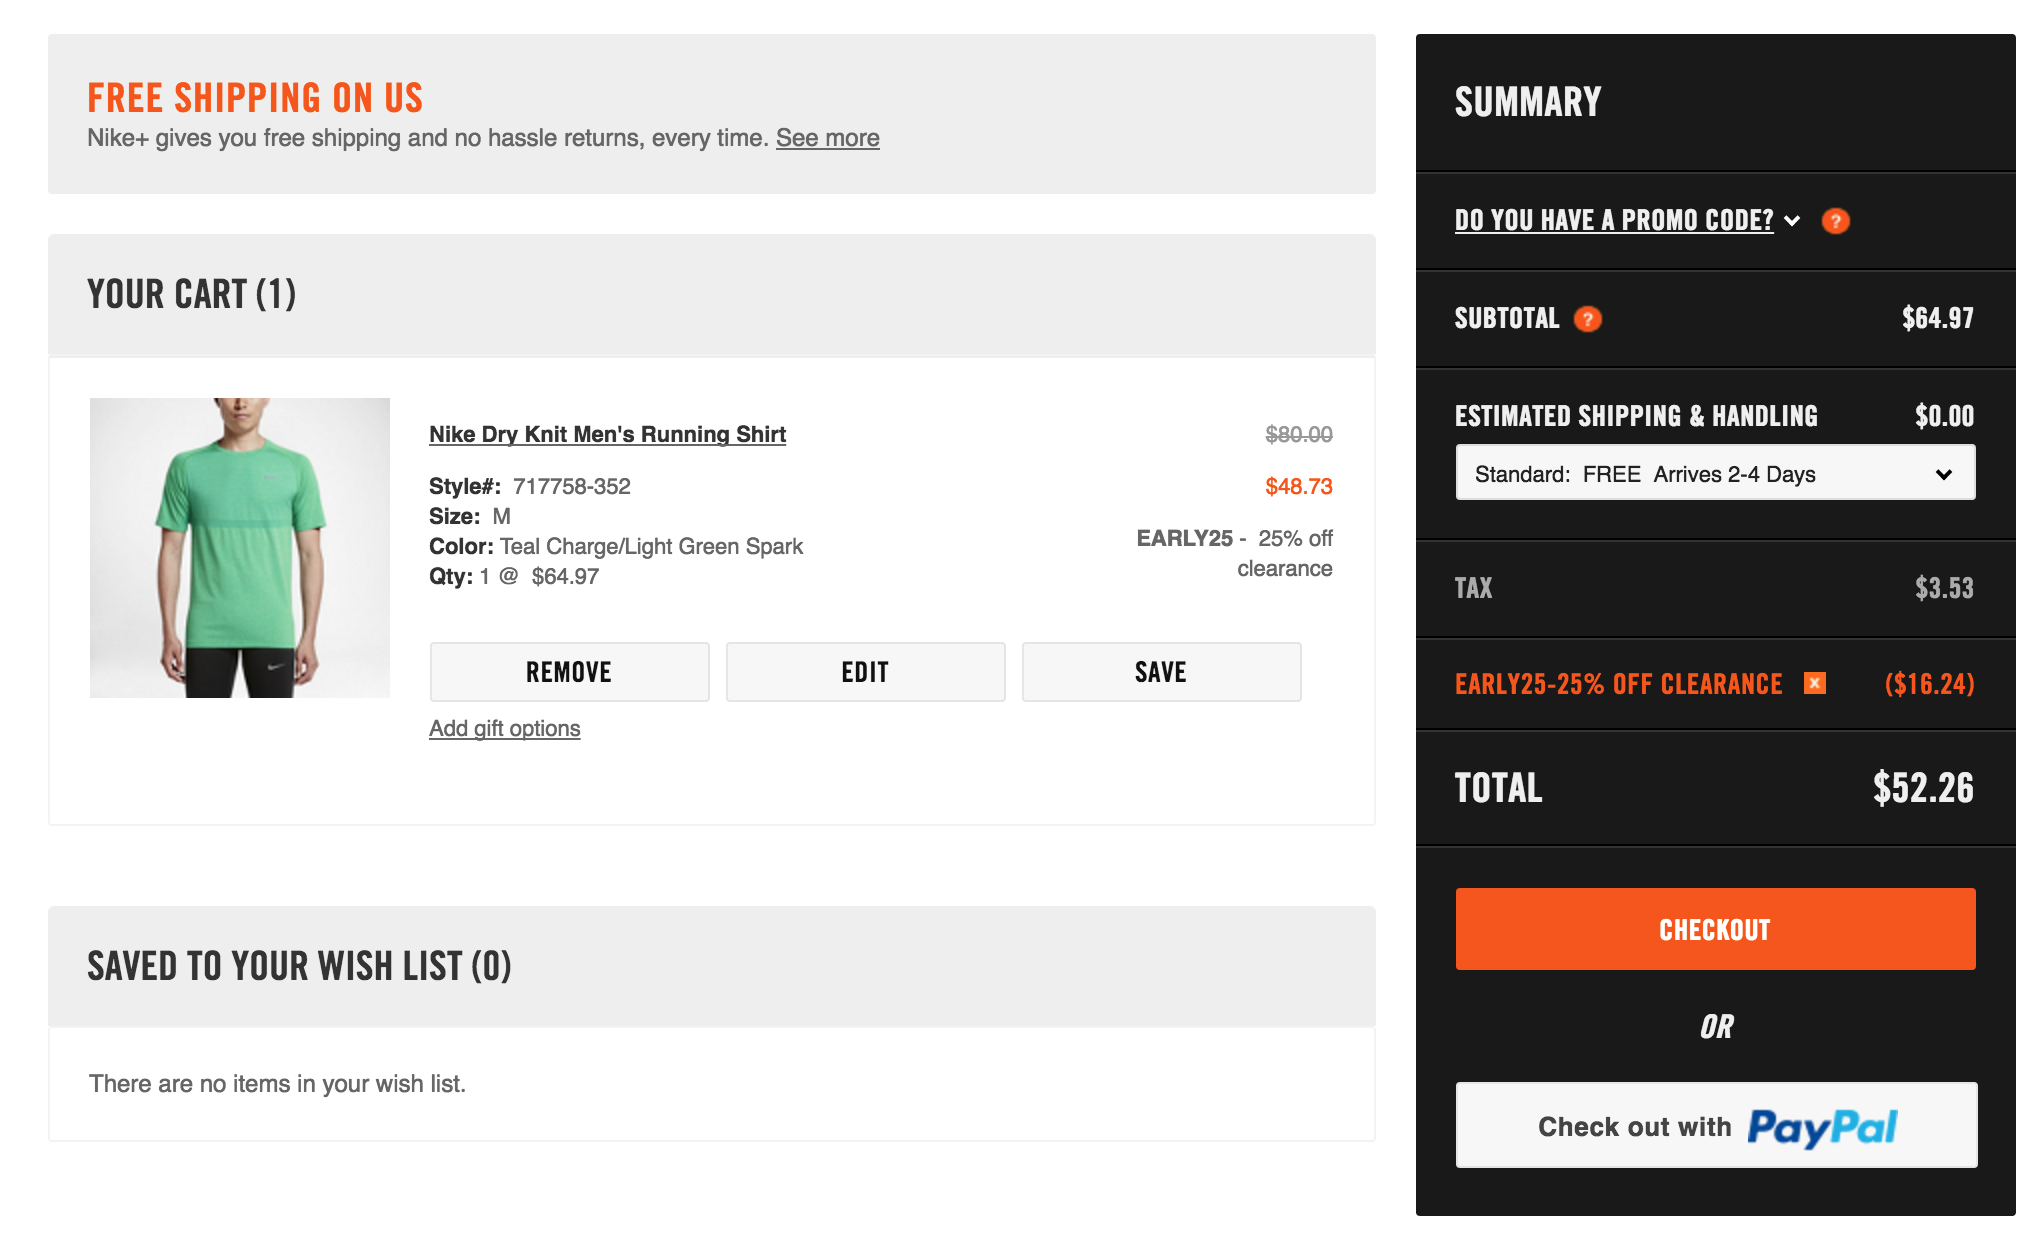Save the shirt to wish list
This screenshot has height=1240, width=2044.
(1160, 672)
